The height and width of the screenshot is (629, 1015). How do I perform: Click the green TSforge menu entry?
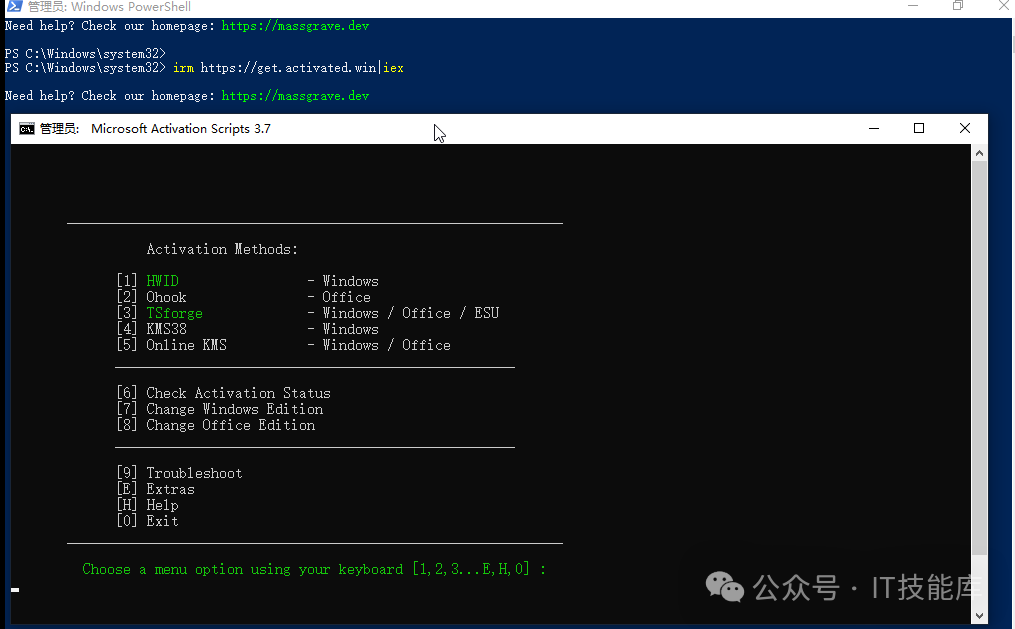pyautogui.click(x=174, y=313)
